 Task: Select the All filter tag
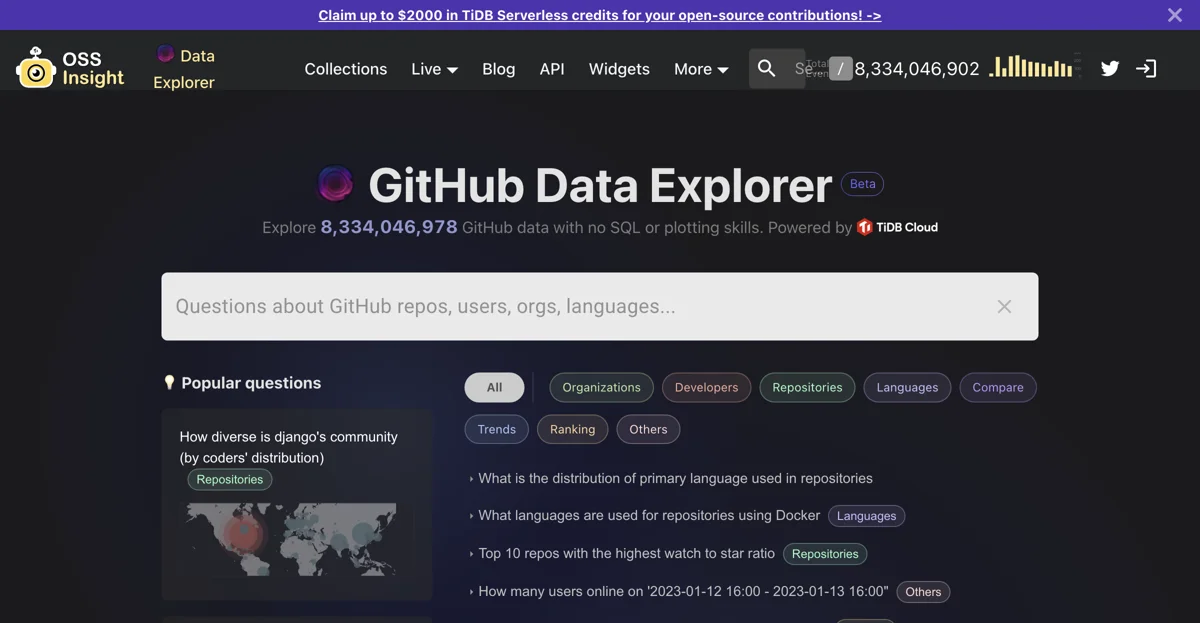[494, 387]
